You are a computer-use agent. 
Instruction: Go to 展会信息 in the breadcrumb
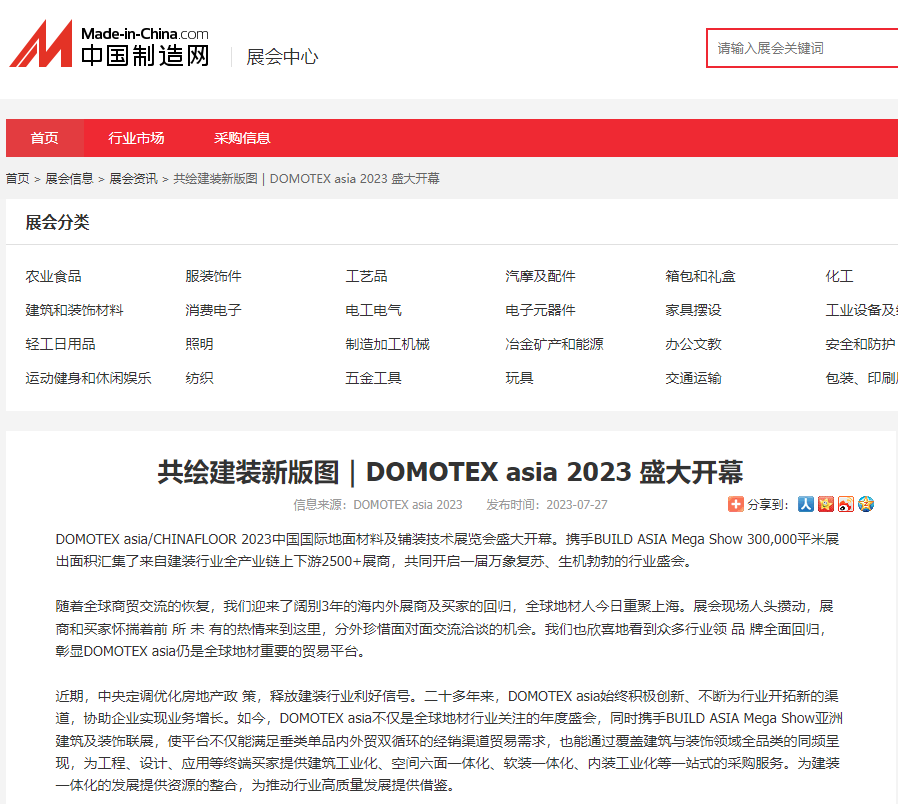tap(69, 179)
